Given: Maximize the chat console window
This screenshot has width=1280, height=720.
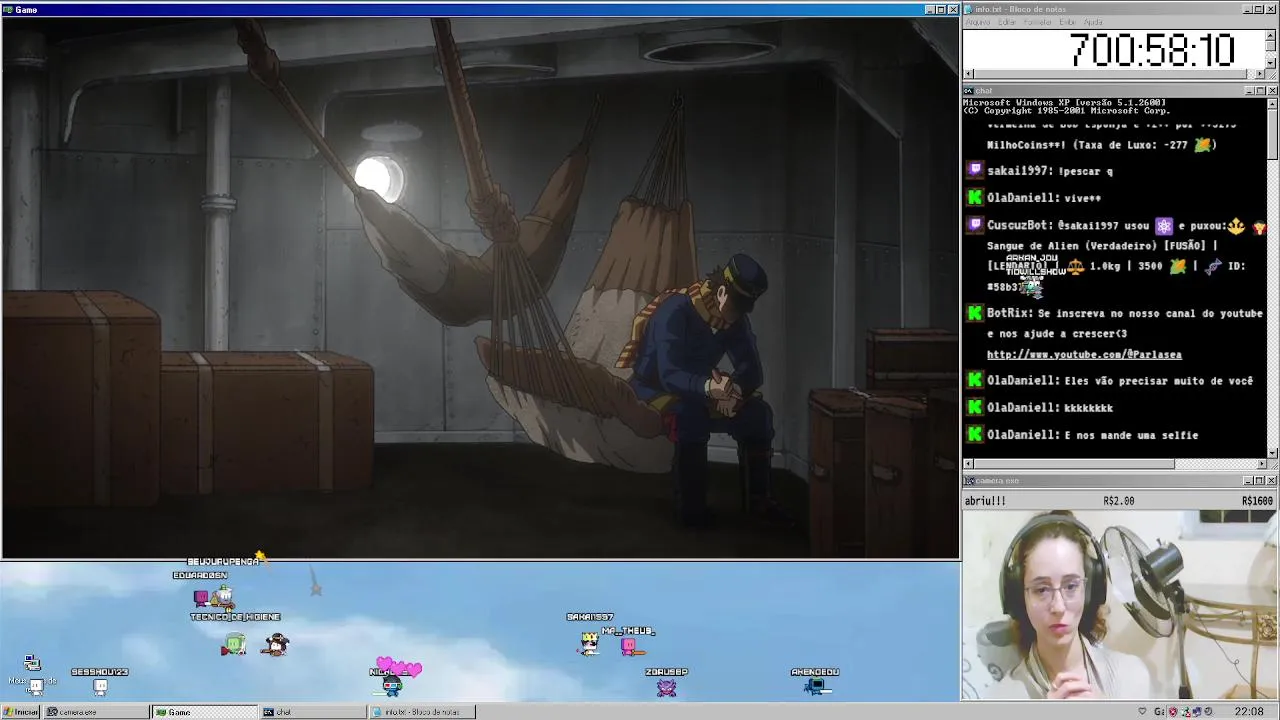Looking at the screenshot, I should click(1260, 91).
